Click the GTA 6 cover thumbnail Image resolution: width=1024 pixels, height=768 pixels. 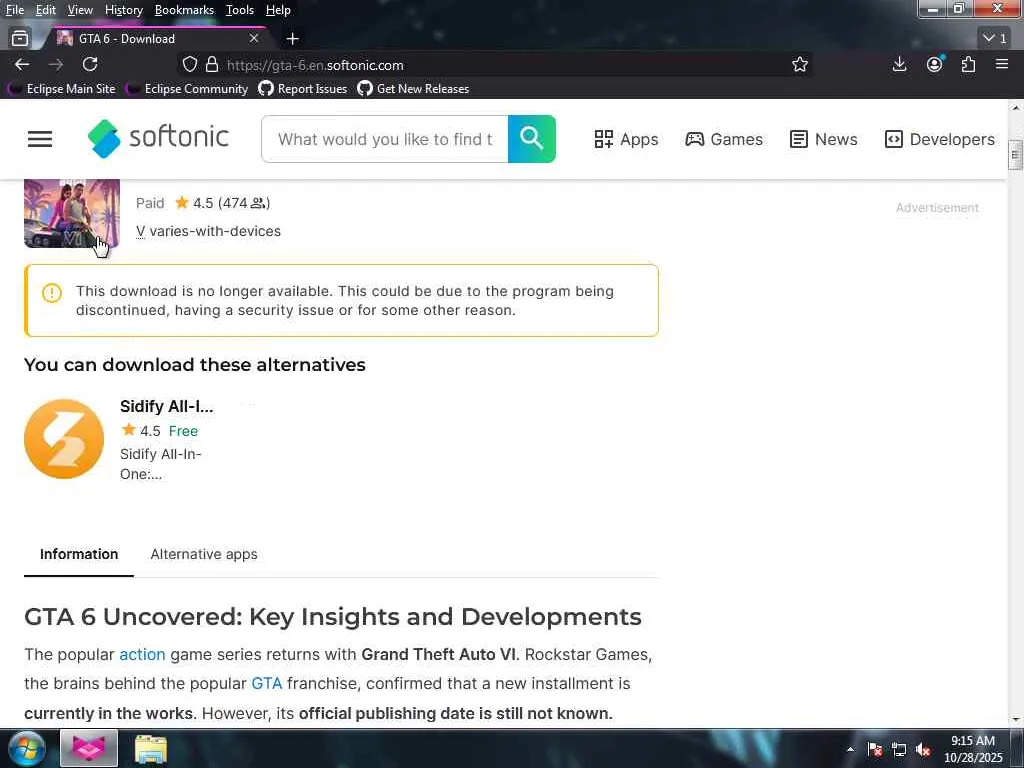pyautogui.click(x=72, y=214)
